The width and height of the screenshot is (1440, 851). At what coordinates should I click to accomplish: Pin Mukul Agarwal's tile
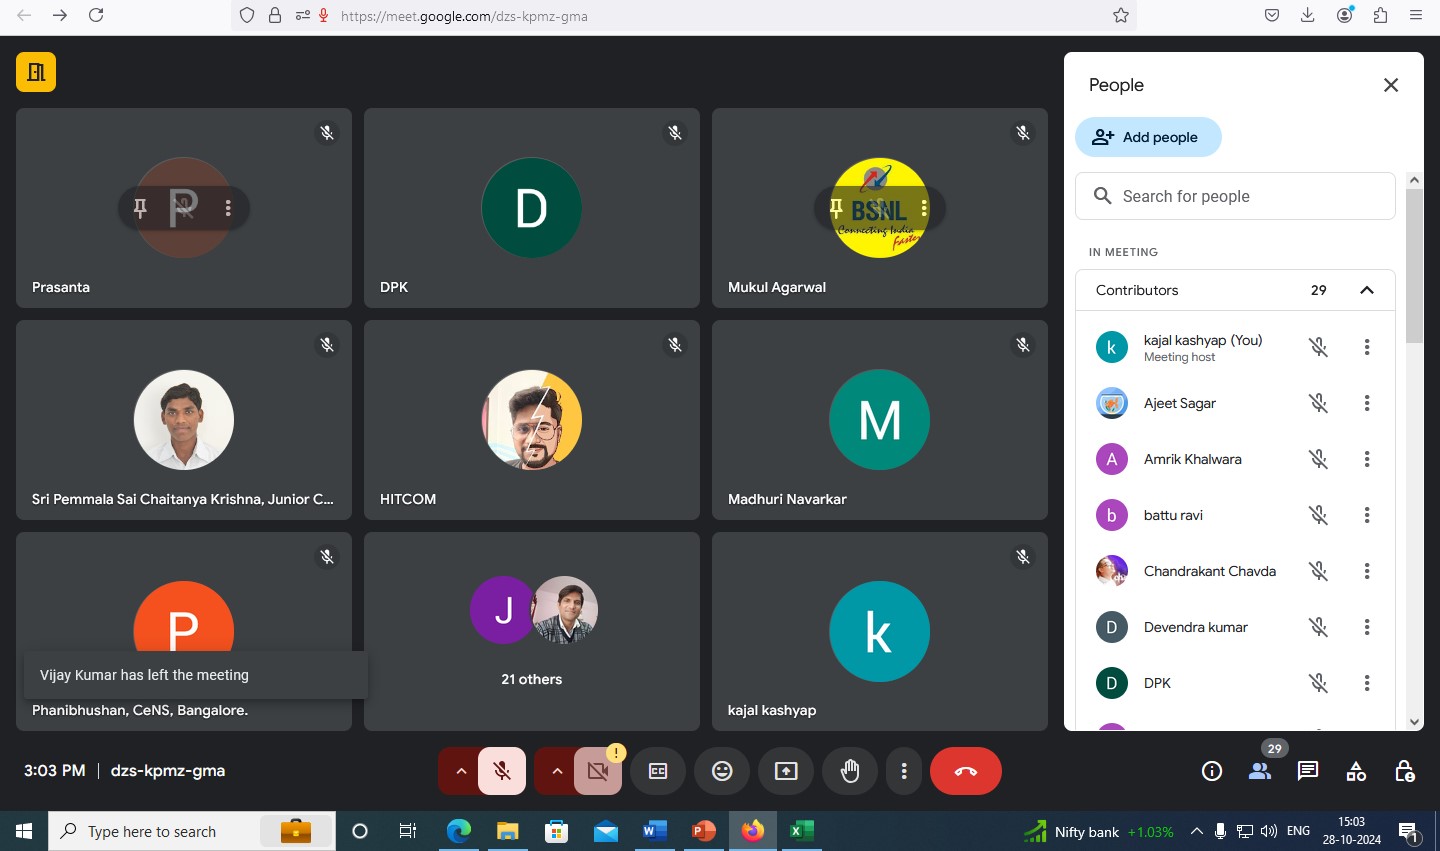pyautogui.click(x=836, y=208)
